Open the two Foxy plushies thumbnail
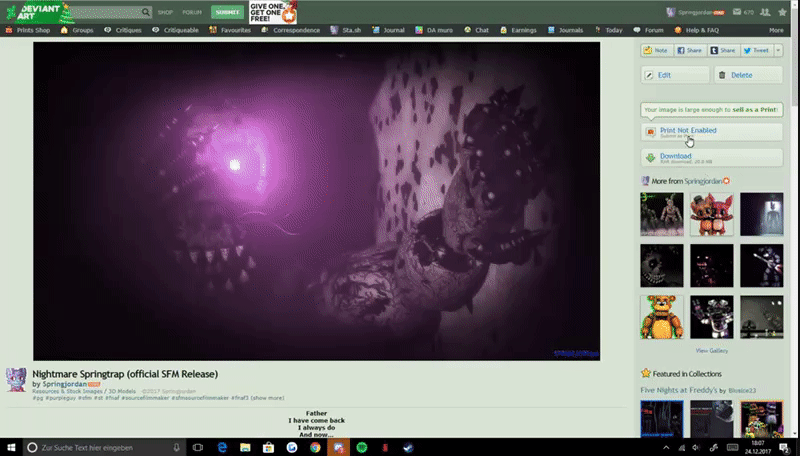This screenshot has height=456, width=800. [712, 214]
